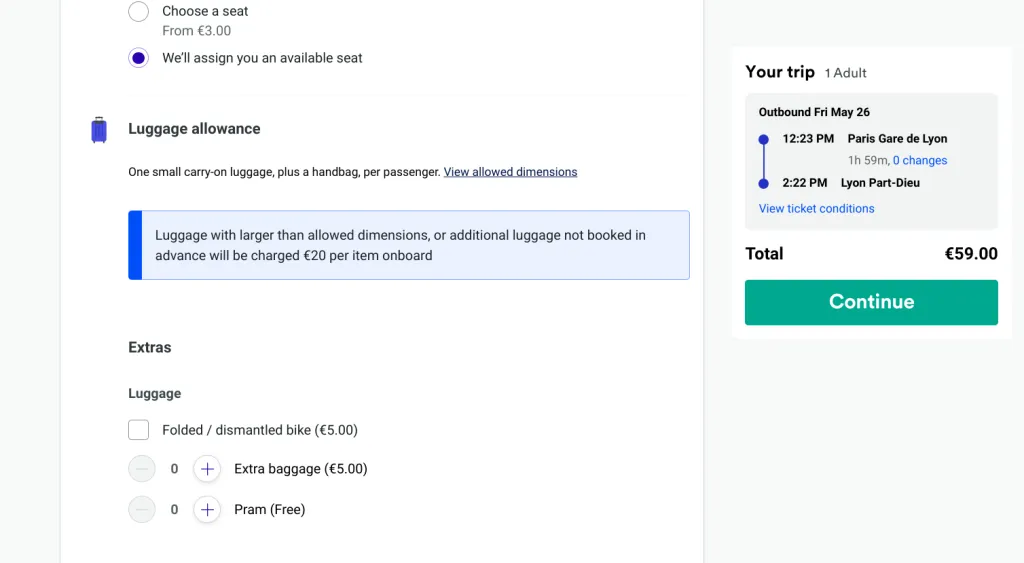The height and width of the screenshot is (563, 1024).
Task: Open the 0 changes journey details
Action: pyautogui.click(x=920, y=160)
